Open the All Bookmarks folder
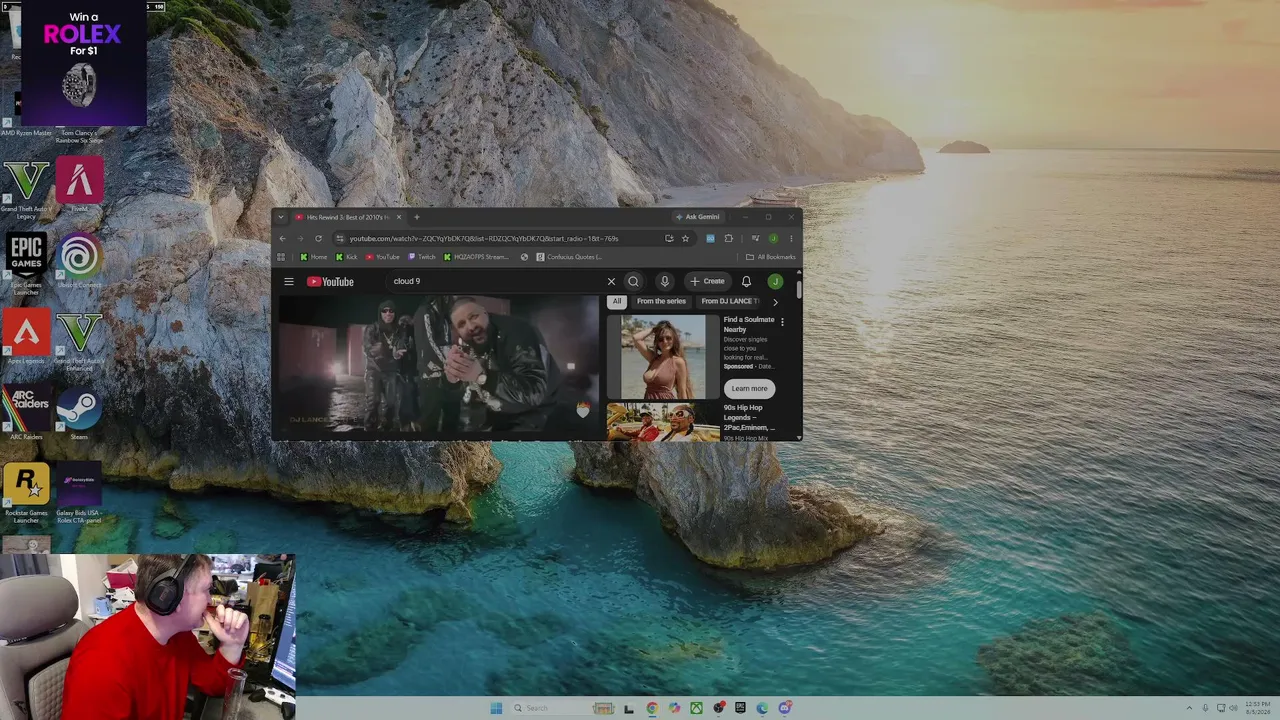1280x720 pixels. [x=771, y=257]
